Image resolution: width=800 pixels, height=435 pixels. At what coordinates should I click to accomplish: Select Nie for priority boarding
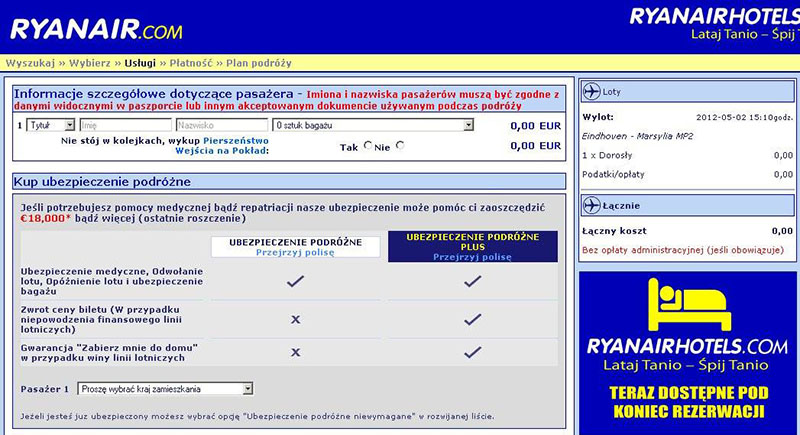400,145
